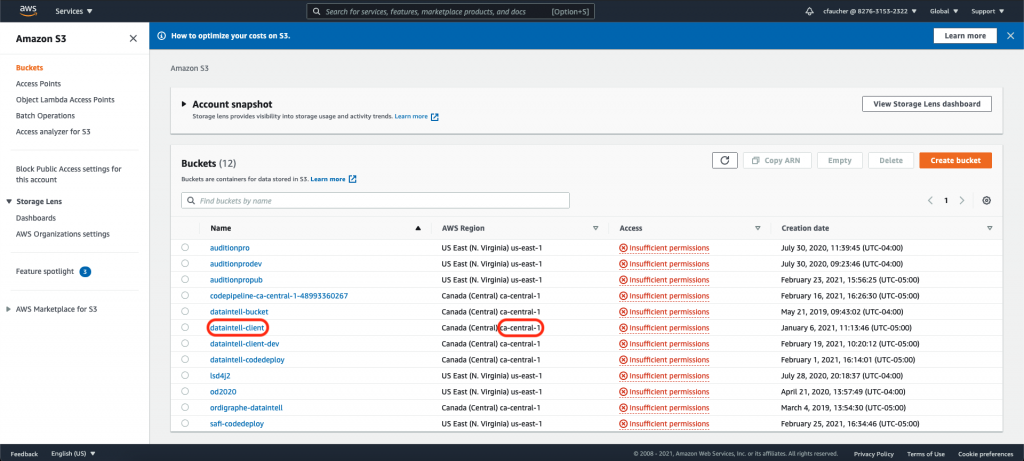Select the dataintell-codedeploy radio button
Viewport: 1024px width, 461px height.
click(185, 359)
